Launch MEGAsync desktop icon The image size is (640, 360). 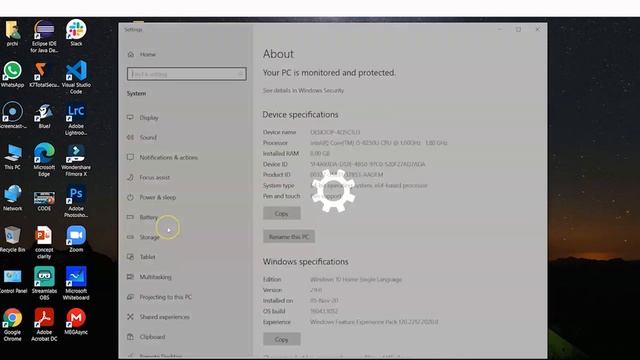coord(76,322)
